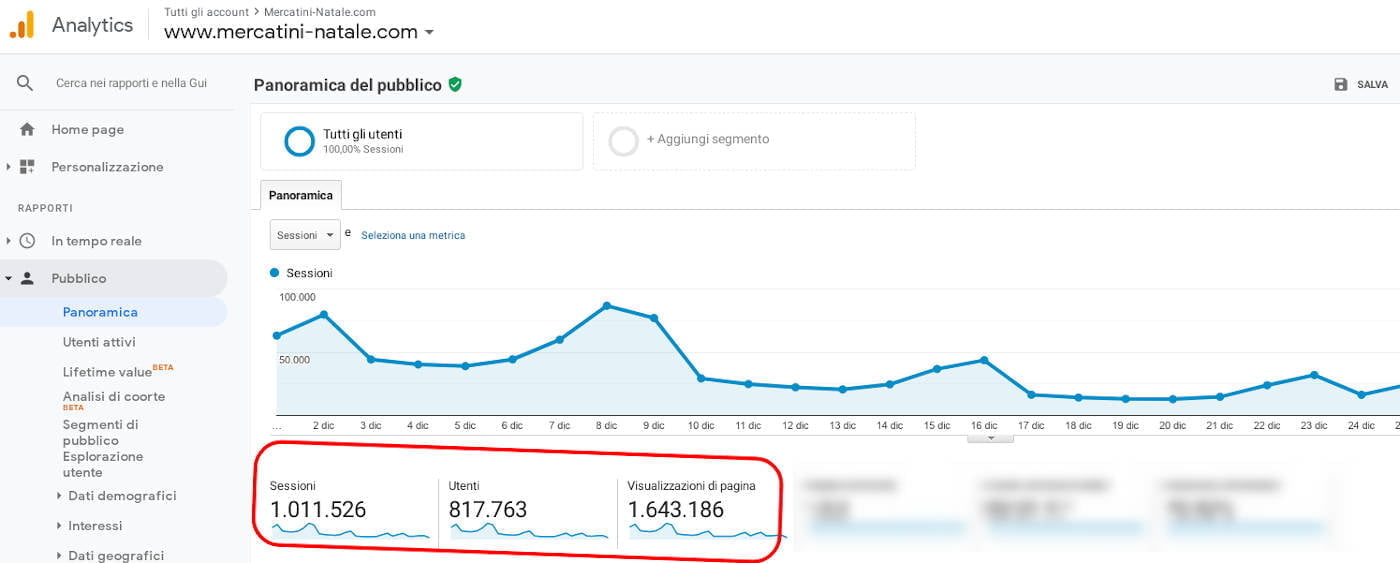Screen dimensions: 1400x563
Task: Expand the Interessi sidebar section
Action: [x=60, y=526]
